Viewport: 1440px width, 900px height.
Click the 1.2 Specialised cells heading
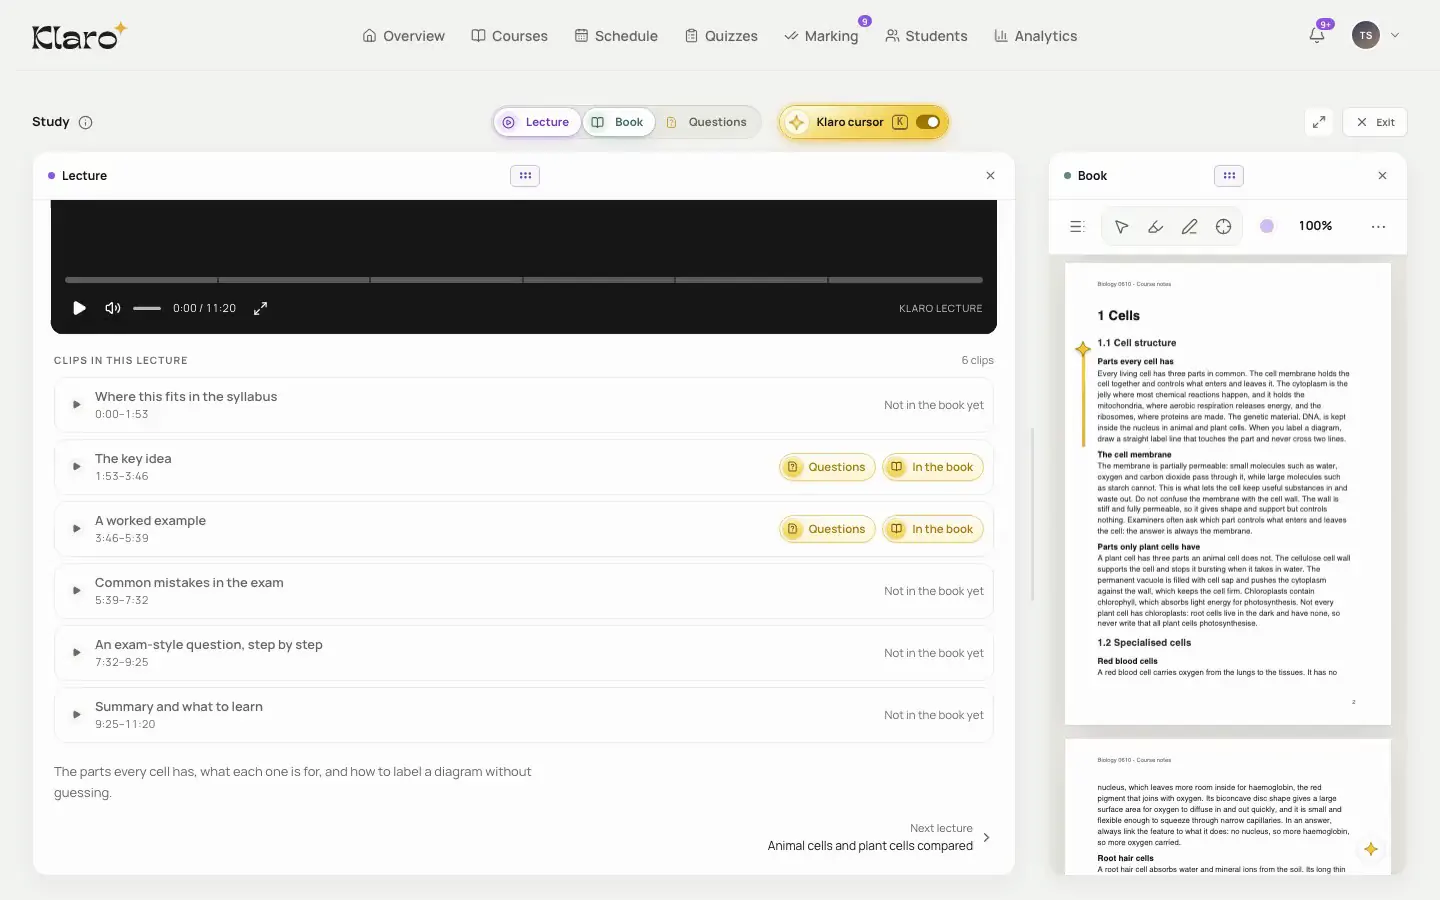point(1144,643)
